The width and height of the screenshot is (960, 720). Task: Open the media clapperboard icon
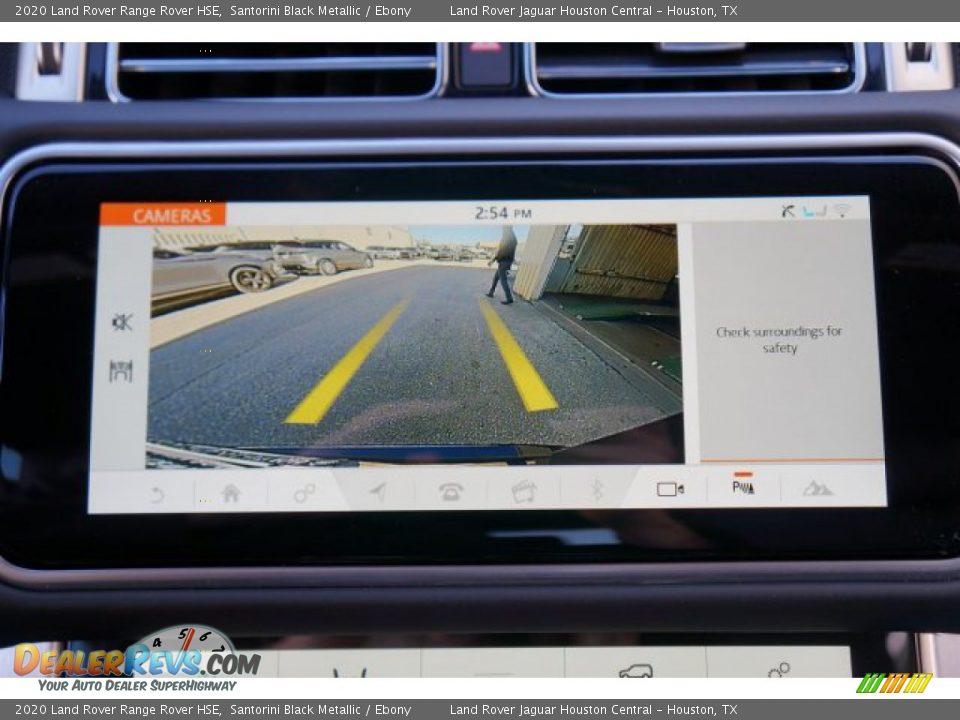tap(524, 491)
